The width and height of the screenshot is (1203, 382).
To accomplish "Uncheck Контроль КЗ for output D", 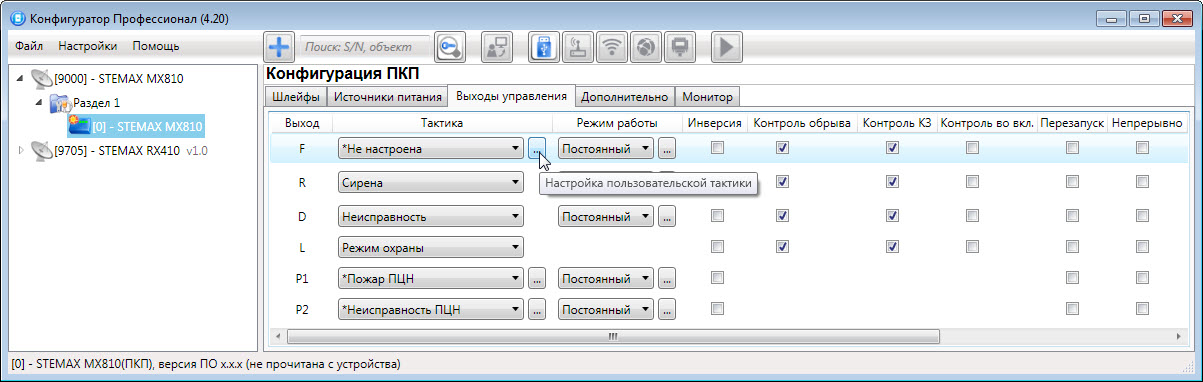I will tap(892, 215).
